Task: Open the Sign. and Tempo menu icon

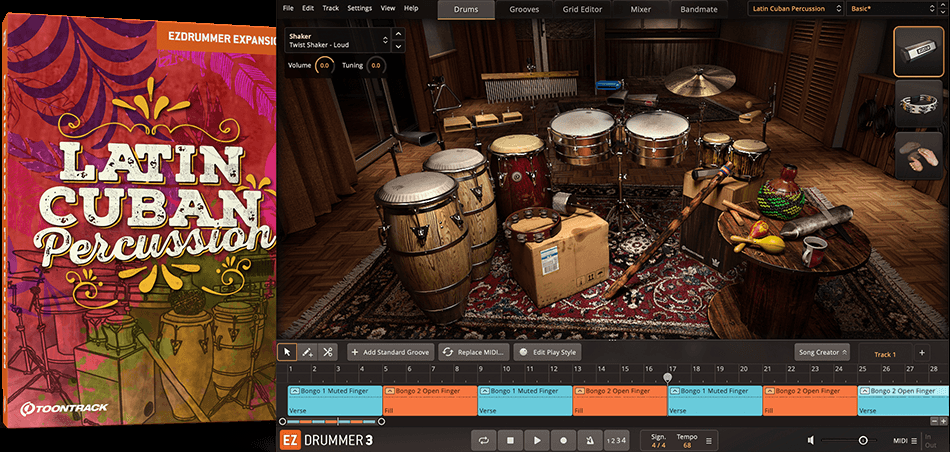Action: pos(709,440)
